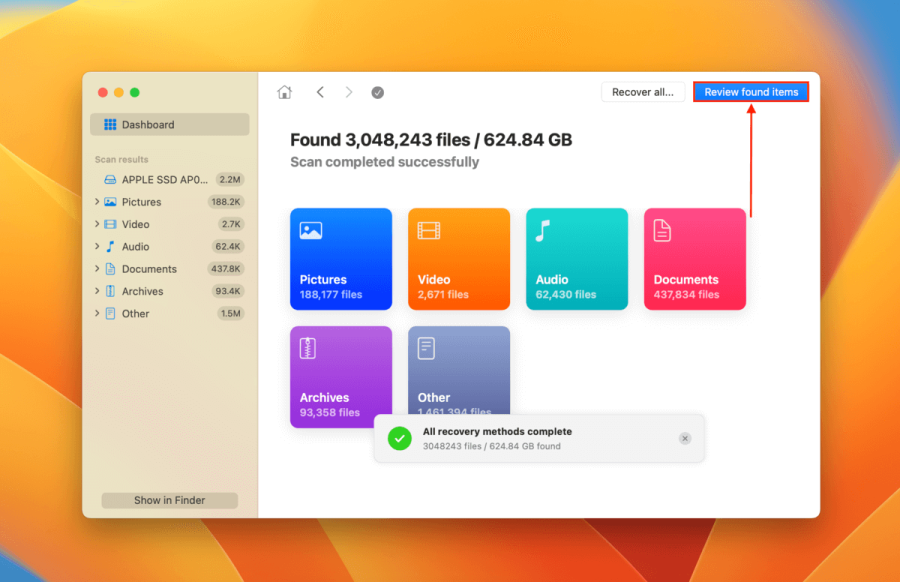This screenshot has width=900, height=582.
Task: Click the home icon in the toolbar
Action: coord(284,91)
